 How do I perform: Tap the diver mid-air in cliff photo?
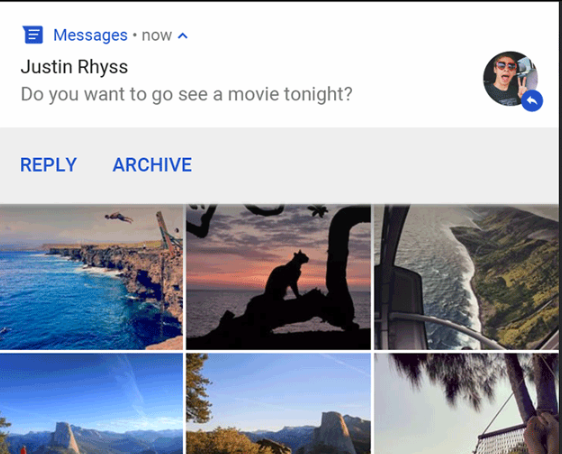pyautogui.click(x=119, y=217)
